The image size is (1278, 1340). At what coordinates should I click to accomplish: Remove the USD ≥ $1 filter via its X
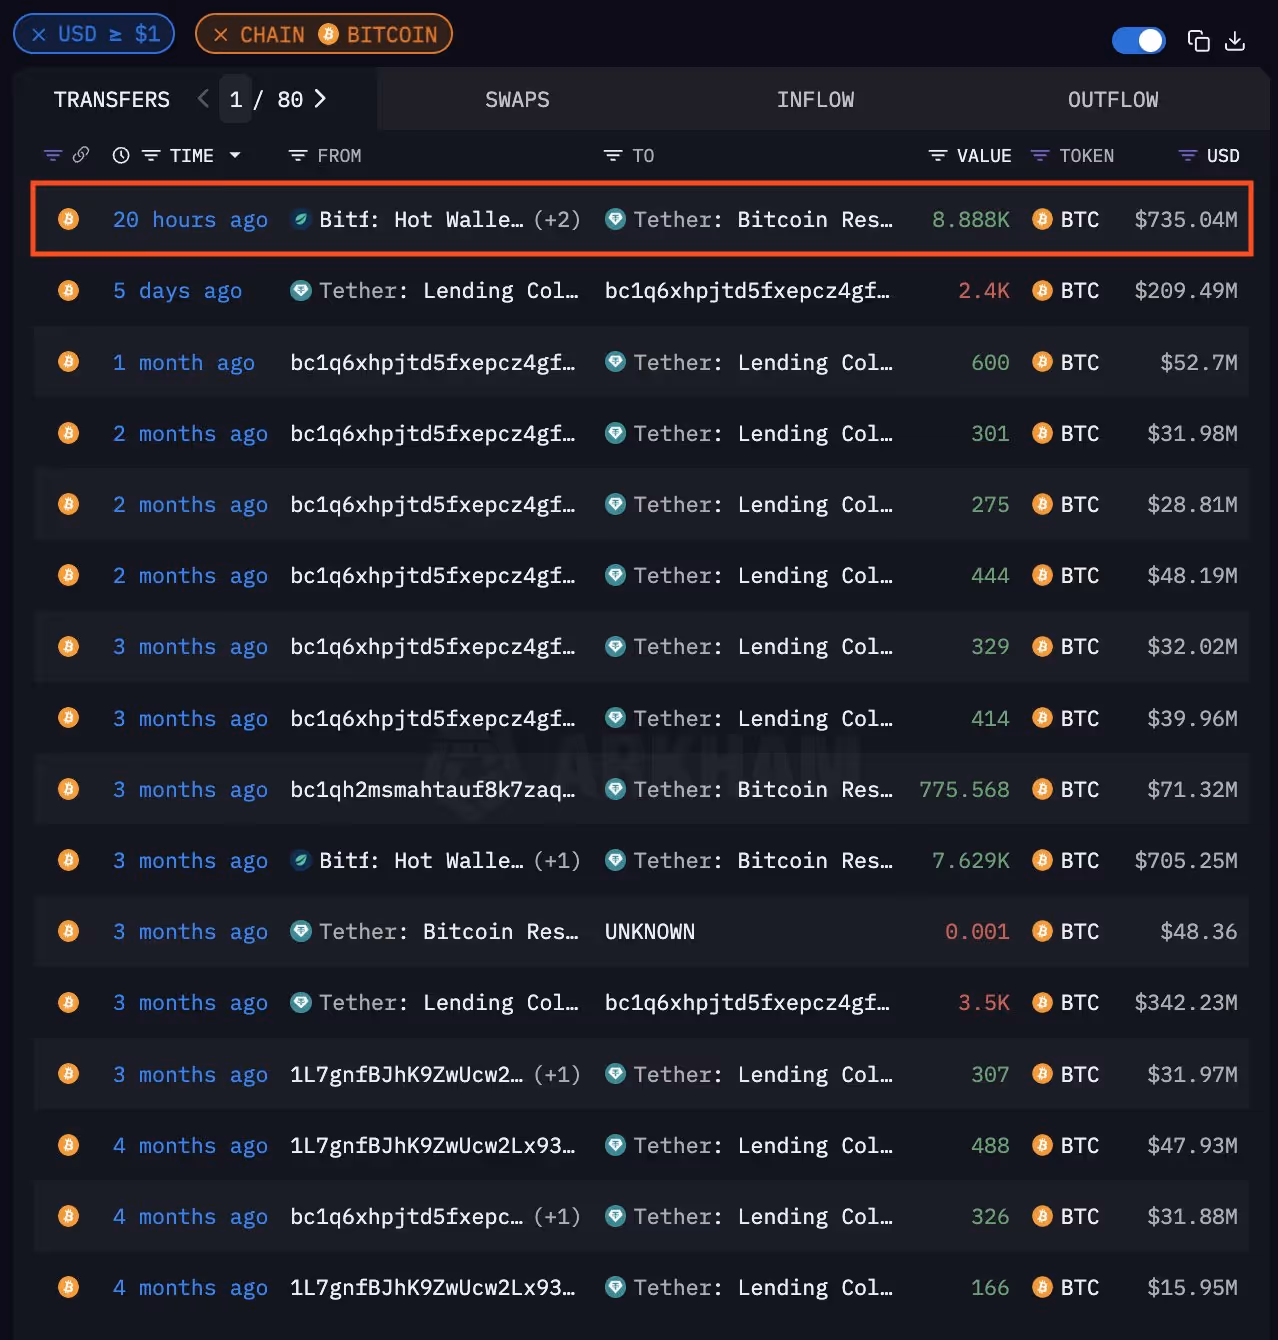point(38,33)
